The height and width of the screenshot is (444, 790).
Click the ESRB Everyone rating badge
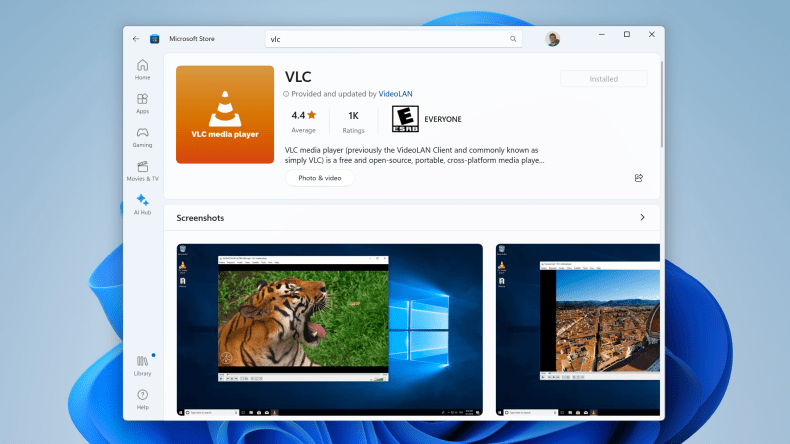pos(406,119)
